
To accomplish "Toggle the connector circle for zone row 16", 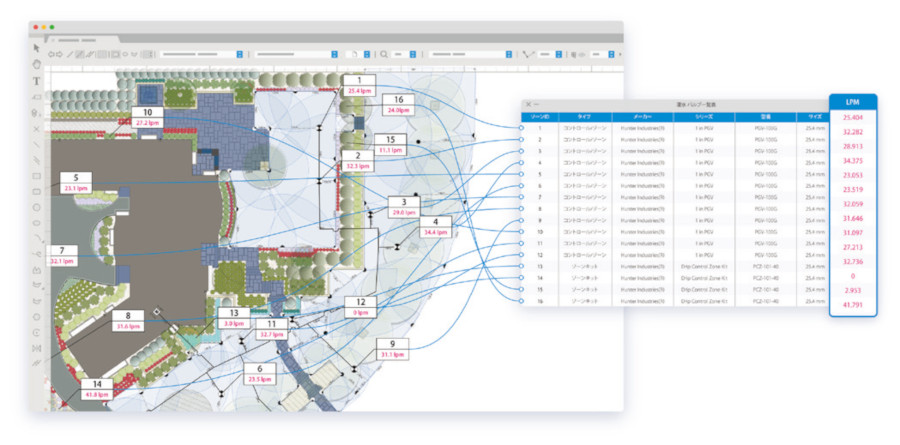I will [x=522, y=300].
